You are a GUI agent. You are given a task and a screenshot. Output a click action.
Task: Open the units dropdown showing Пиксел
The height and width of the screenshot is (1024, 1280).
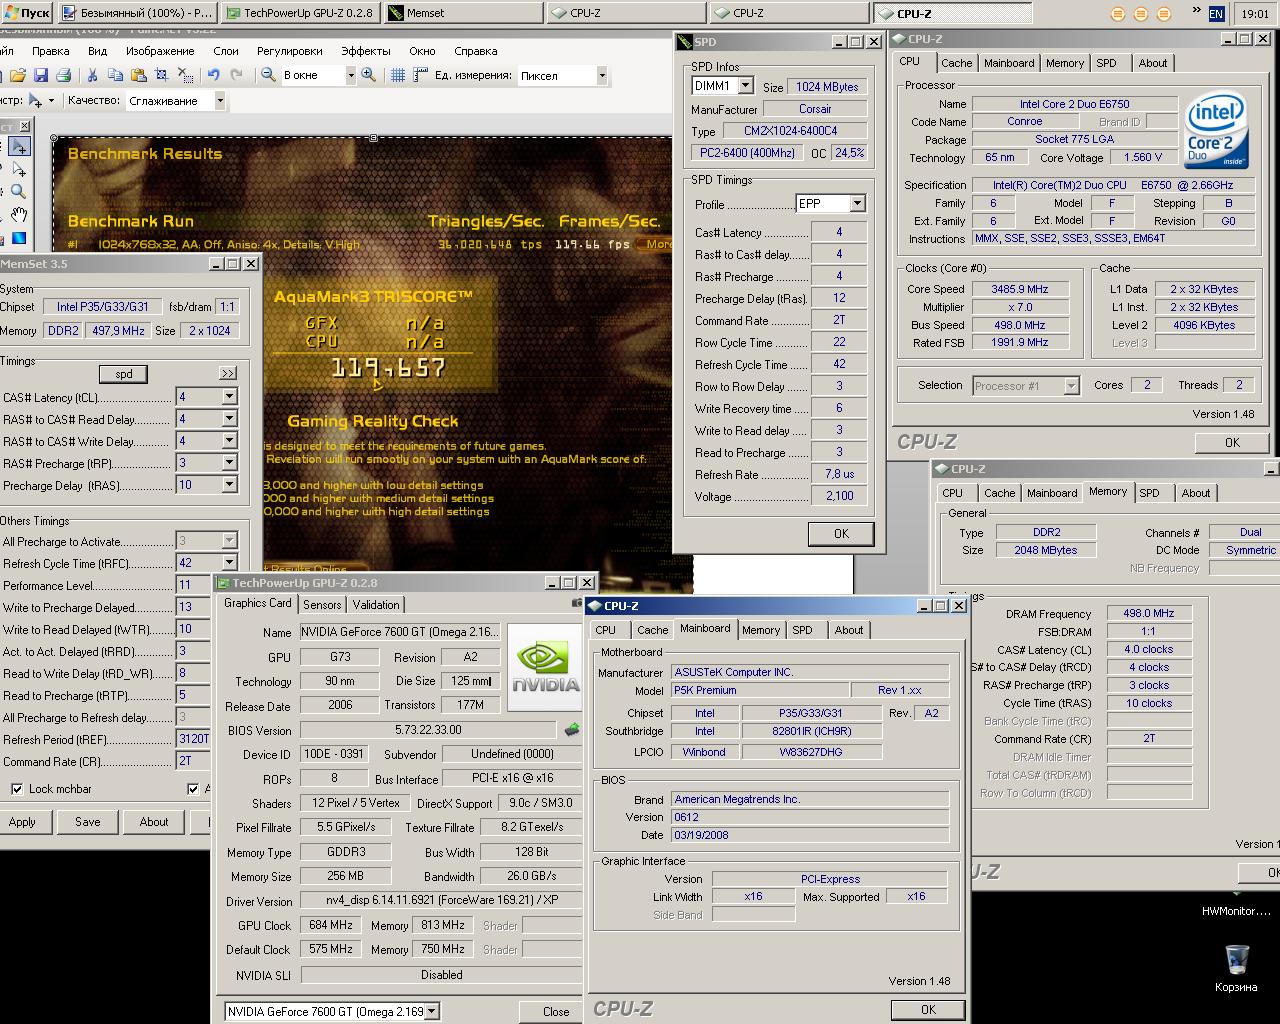[601, 75]
